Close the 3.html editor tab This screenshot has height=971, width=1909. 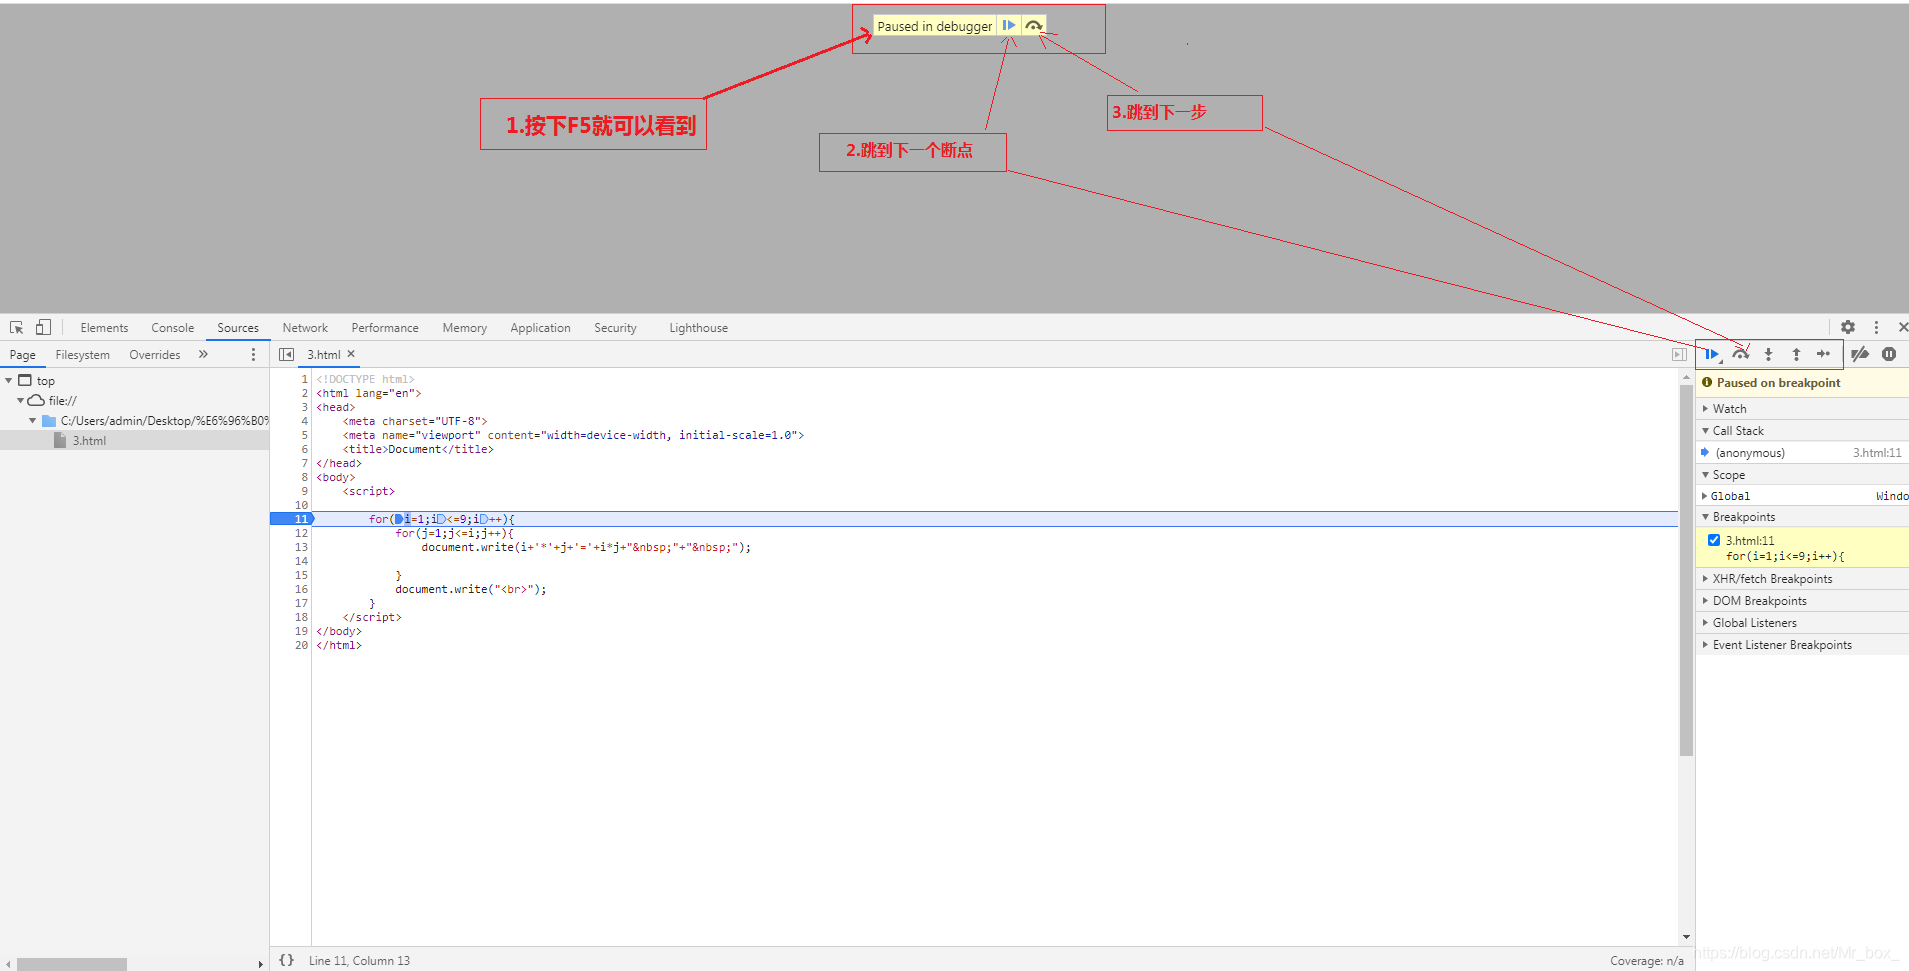pyautogui.click(x=351, y=354)
